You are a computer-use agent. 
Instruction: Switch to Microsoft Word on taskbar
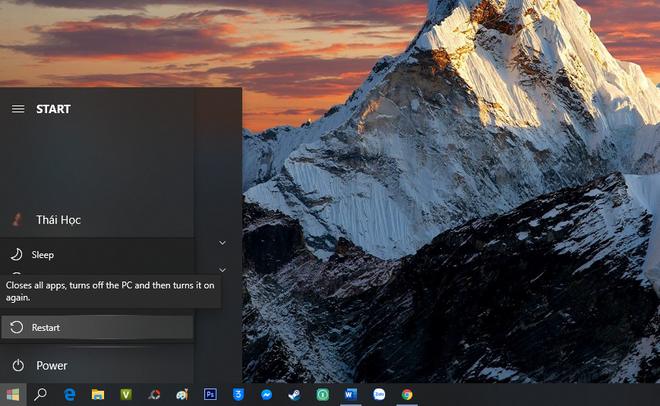click(351, 395)
